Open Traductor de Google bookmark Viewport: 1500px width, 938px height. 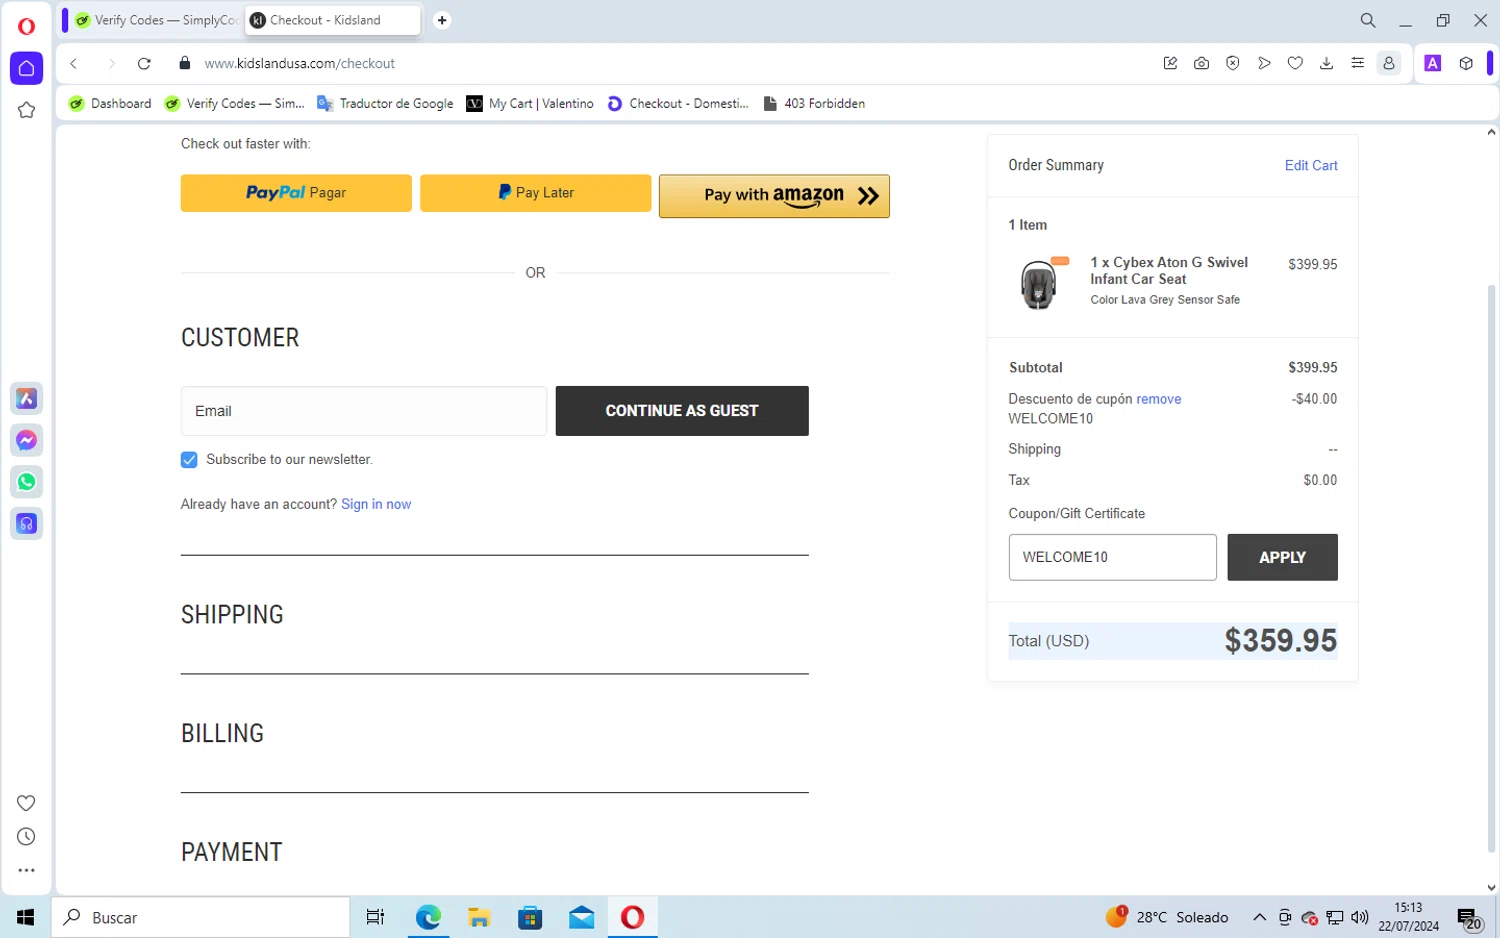click(x=385, y=103)
